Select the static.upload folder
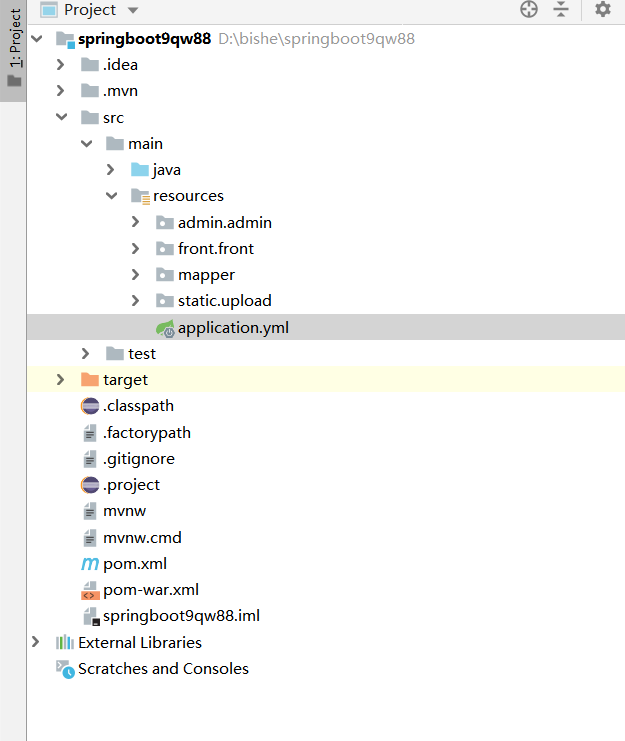Image resolution: width=625 pixels, height=741 pixels. pos(224,301)
